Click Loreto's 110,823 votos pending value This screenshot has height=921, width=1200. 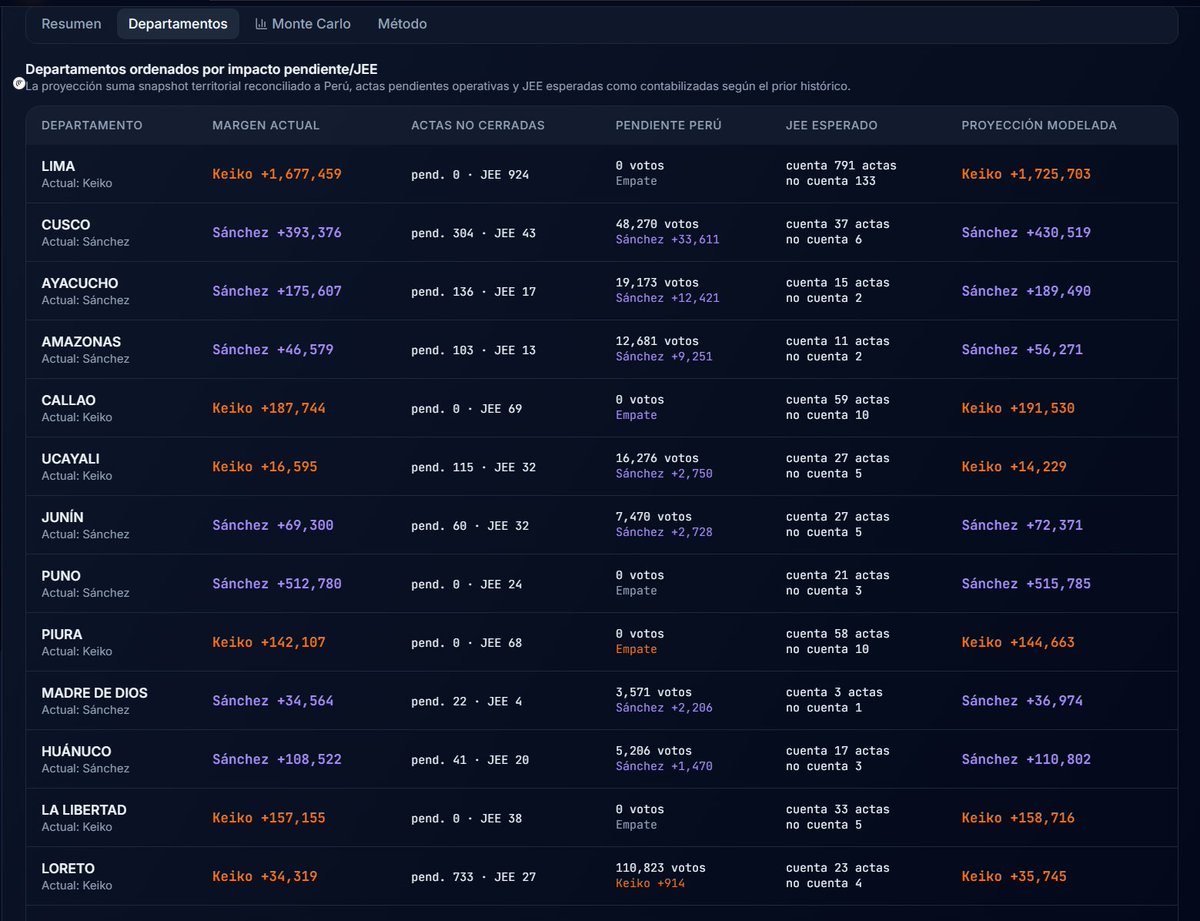(661, 868)
